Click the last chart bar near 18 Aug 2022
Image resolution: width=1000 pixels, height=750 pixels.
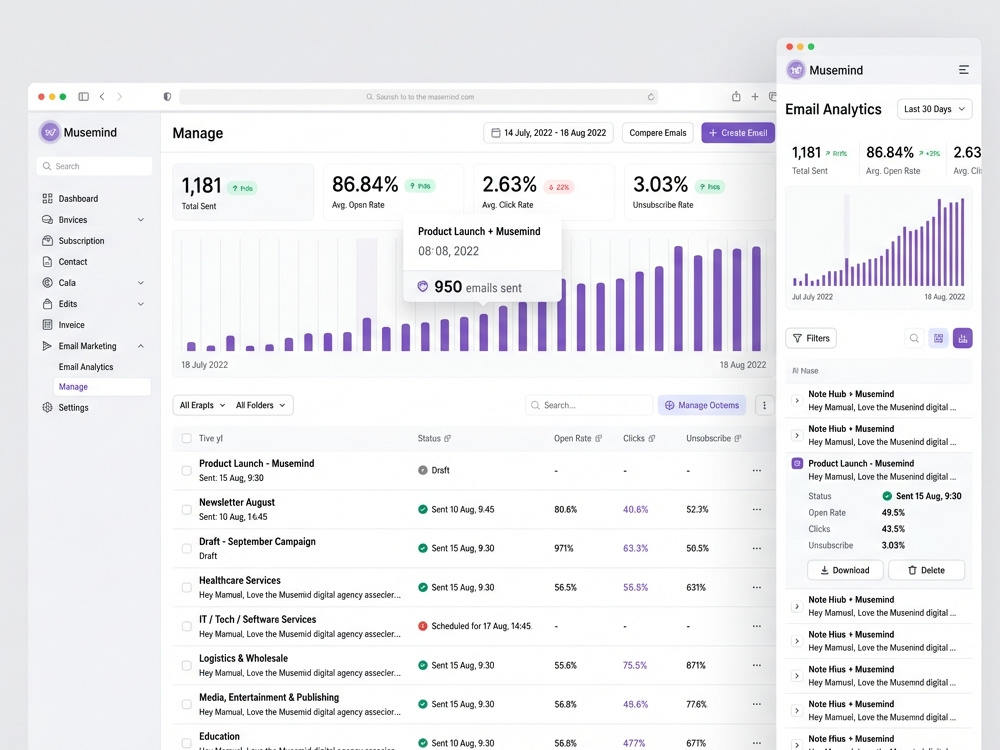point(756,298)
